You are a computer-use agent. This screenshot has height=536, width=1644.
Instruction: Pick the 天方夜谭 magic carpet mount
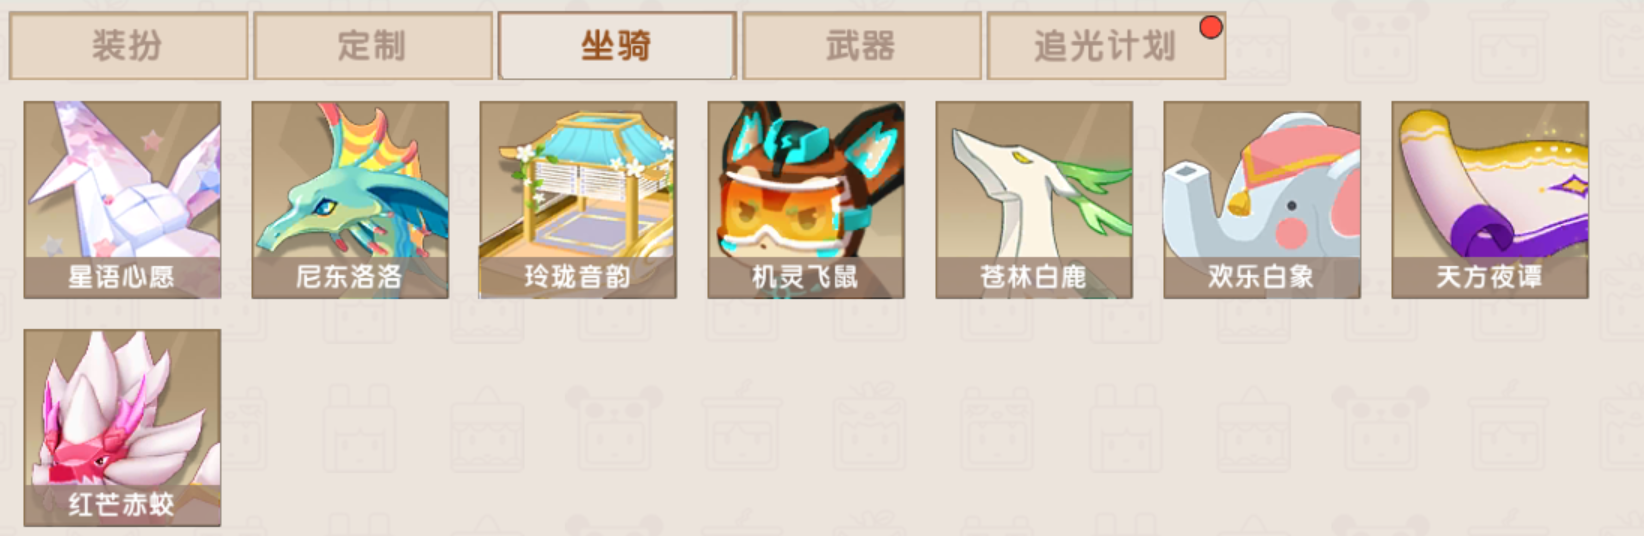coord(1490,199)
